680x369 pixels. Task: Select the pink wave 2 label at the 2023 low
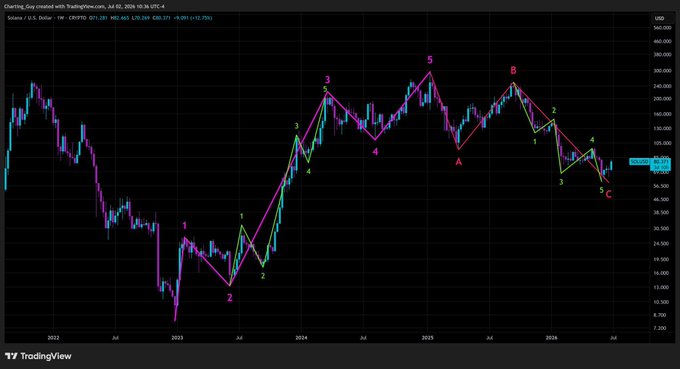point(230,297)
